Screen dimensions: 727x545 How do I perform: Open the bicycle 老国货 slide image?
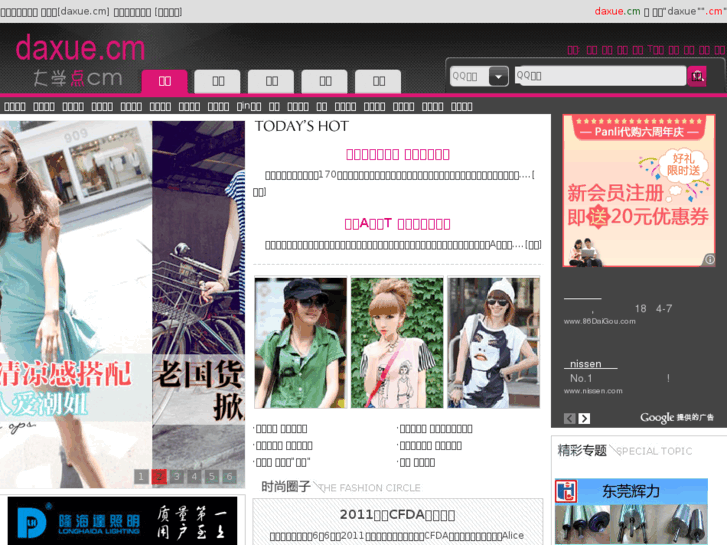coord(198,304)
